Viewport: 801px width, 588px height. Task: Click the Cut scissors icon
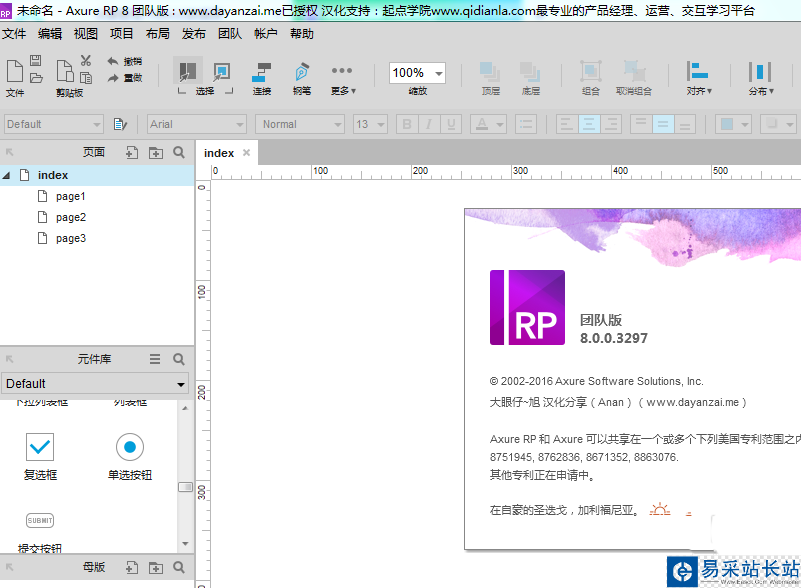[x=85, y=60]
